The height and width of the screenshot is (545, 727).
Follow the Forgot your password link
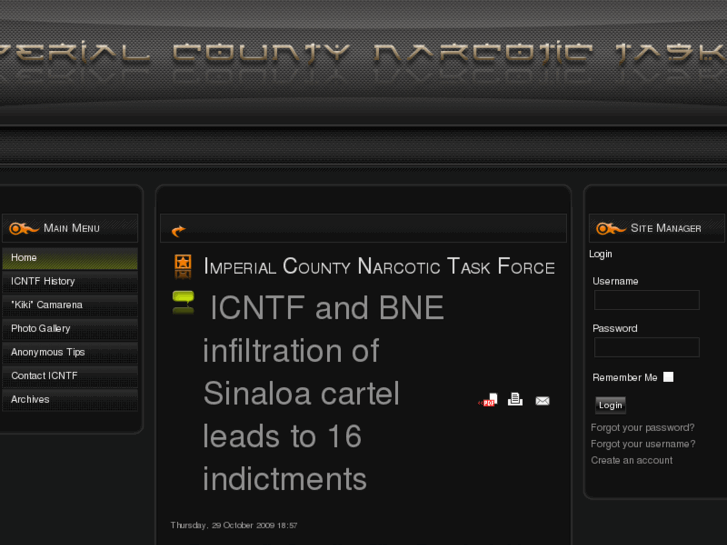(643, 428)
